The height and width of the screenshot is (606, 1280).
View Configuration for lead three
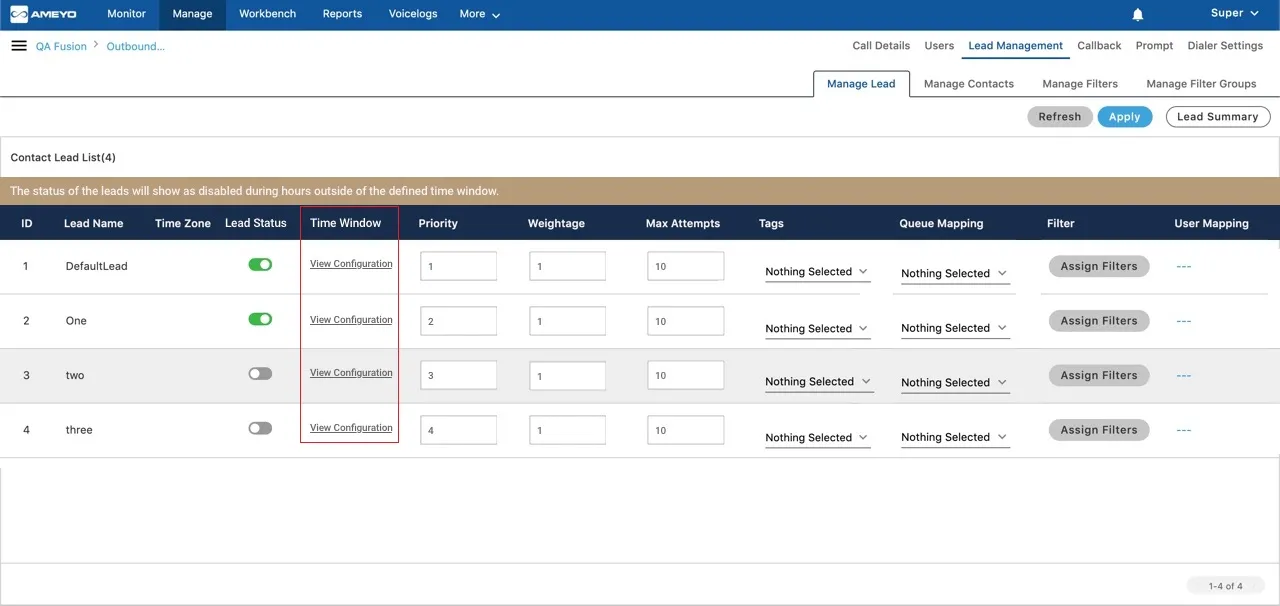(x=351, y=428)
